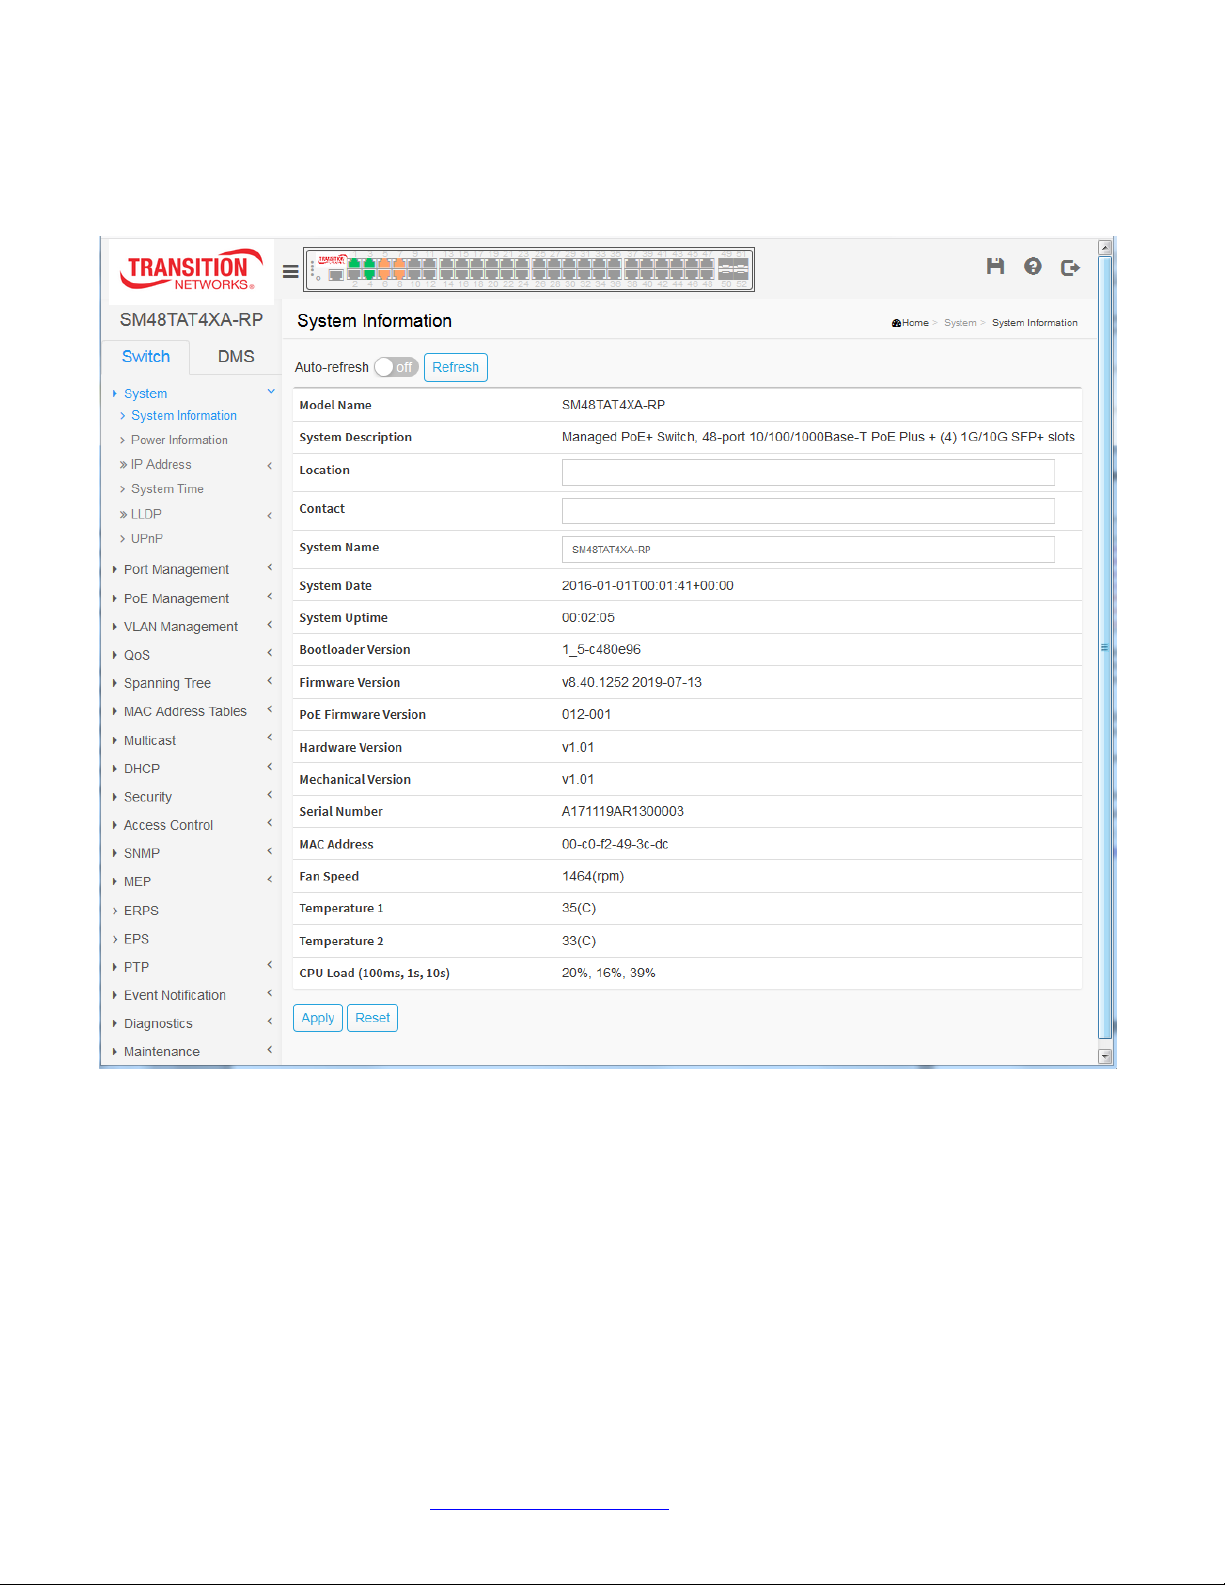Image resolution: width=1225 pixels, height=1585 pixels.
Task: Click the Apply button
Action: 318,1018
